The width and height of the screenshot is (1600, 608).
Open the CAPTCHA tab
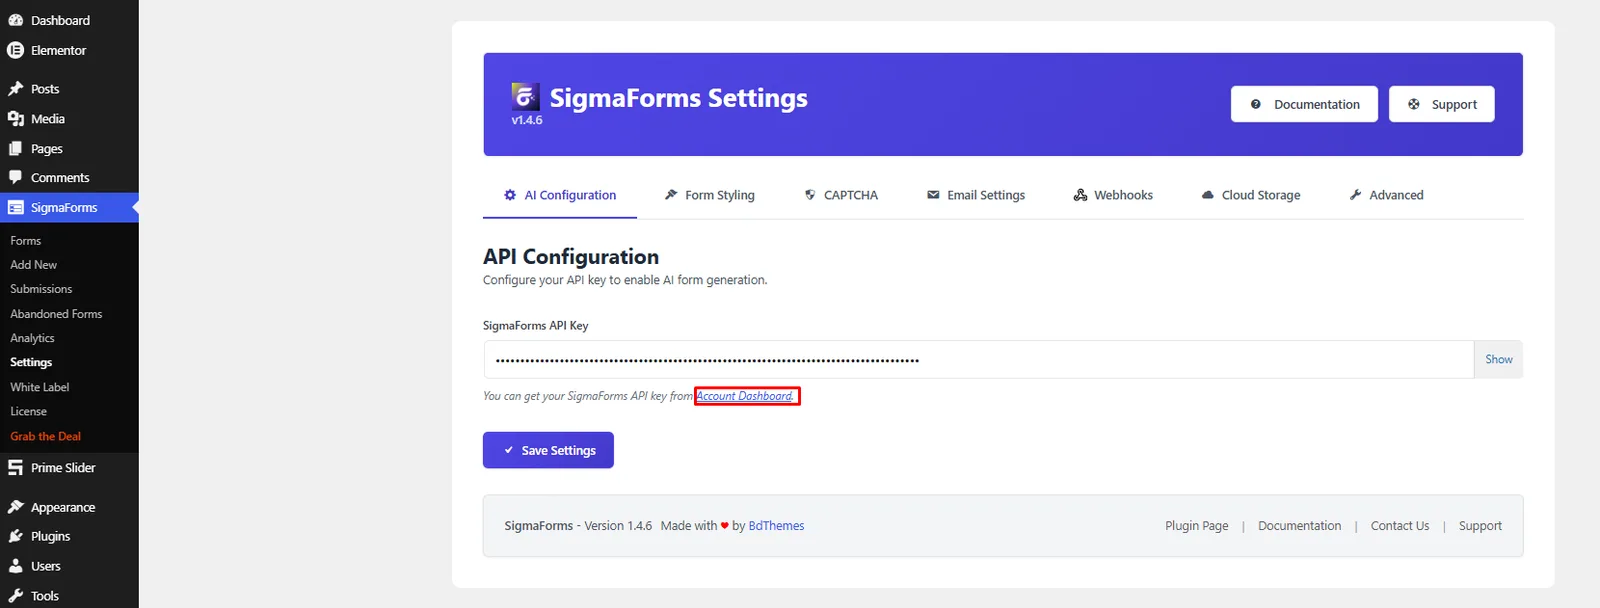[841, 195]
